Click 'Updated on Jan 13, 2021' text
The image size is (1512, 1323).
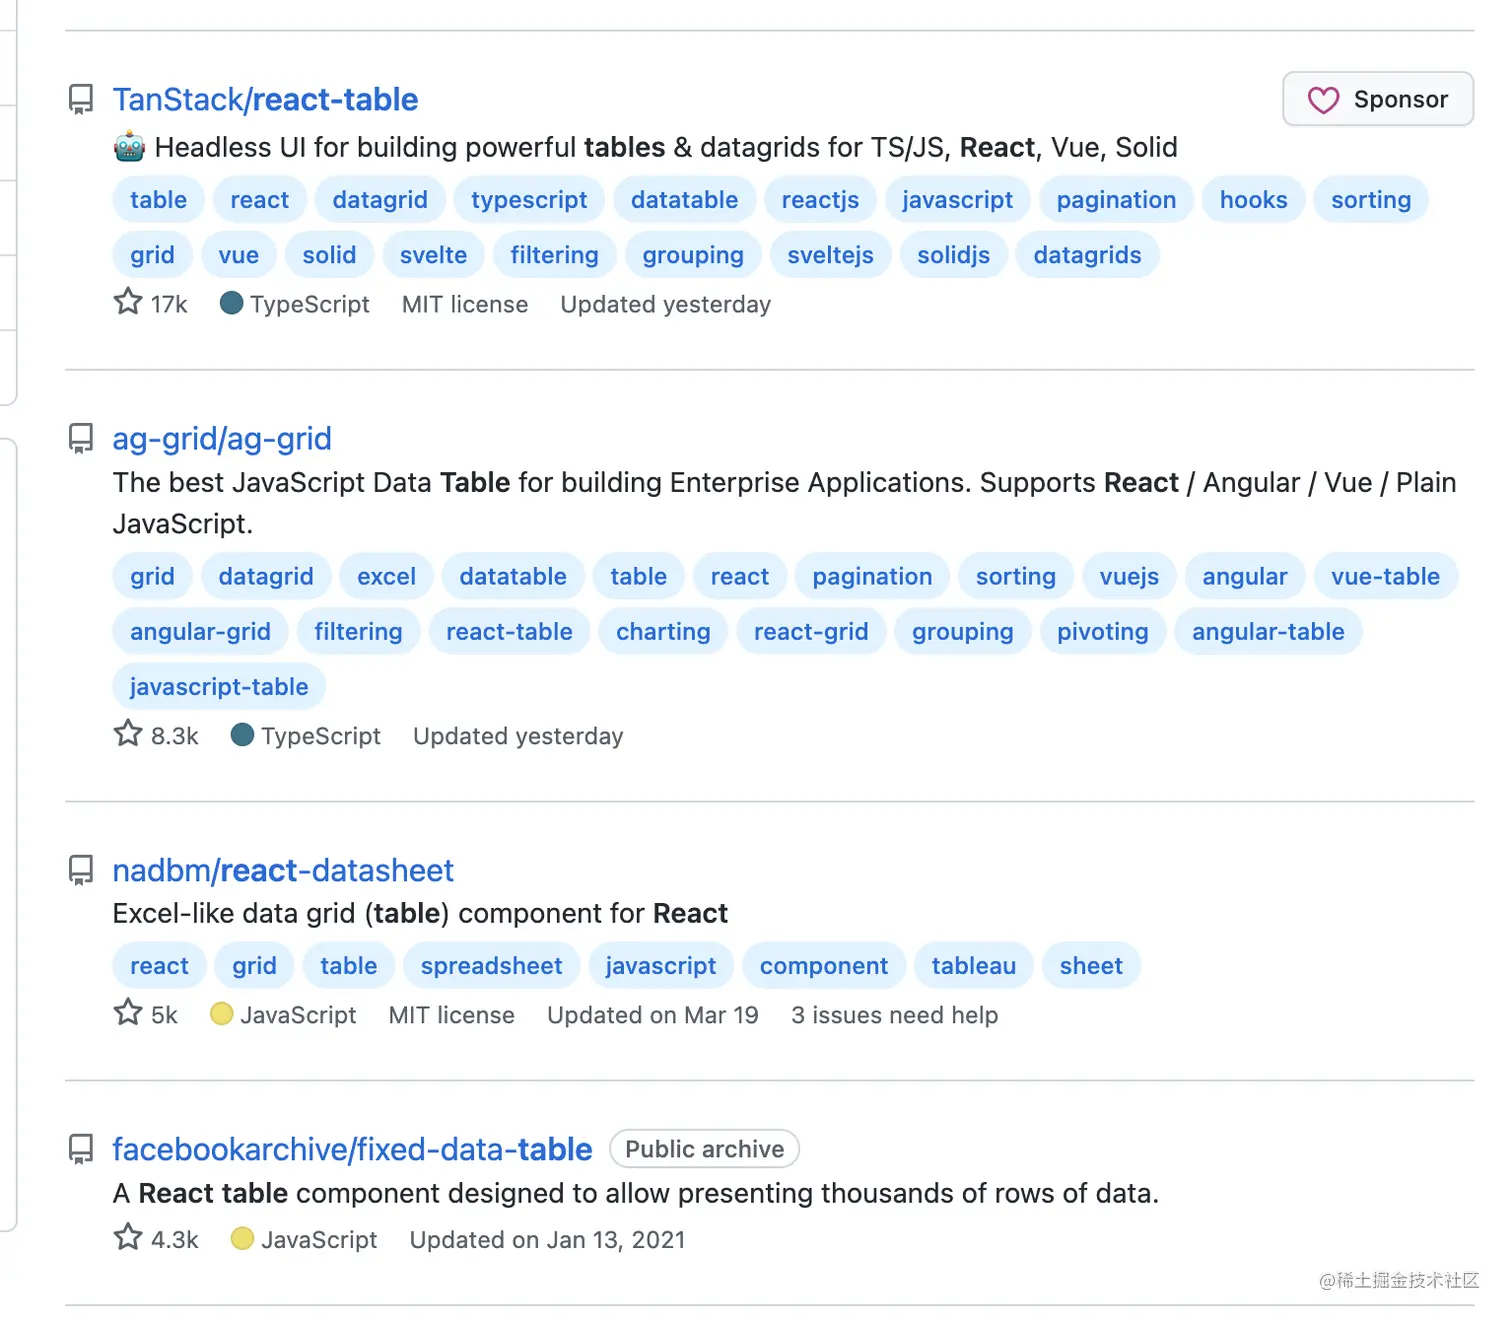pyautogui.click(x=547, y=1240)
